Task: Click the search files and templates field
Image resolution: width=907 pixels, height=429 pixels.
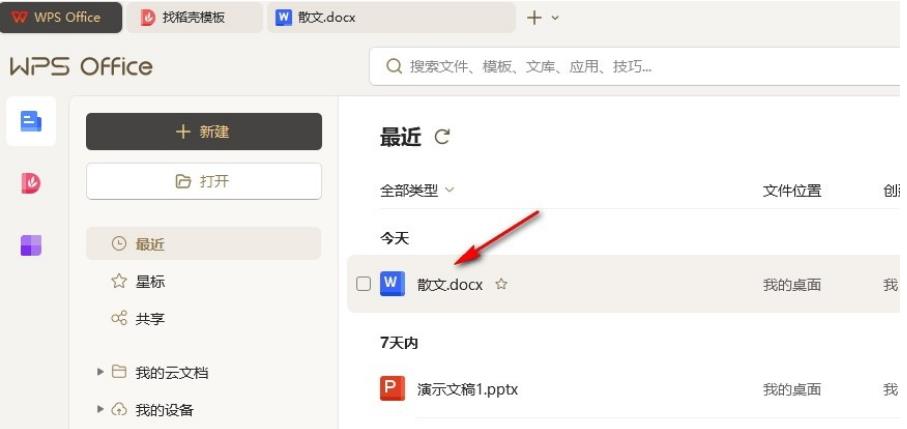Action: tap(636, 66)
